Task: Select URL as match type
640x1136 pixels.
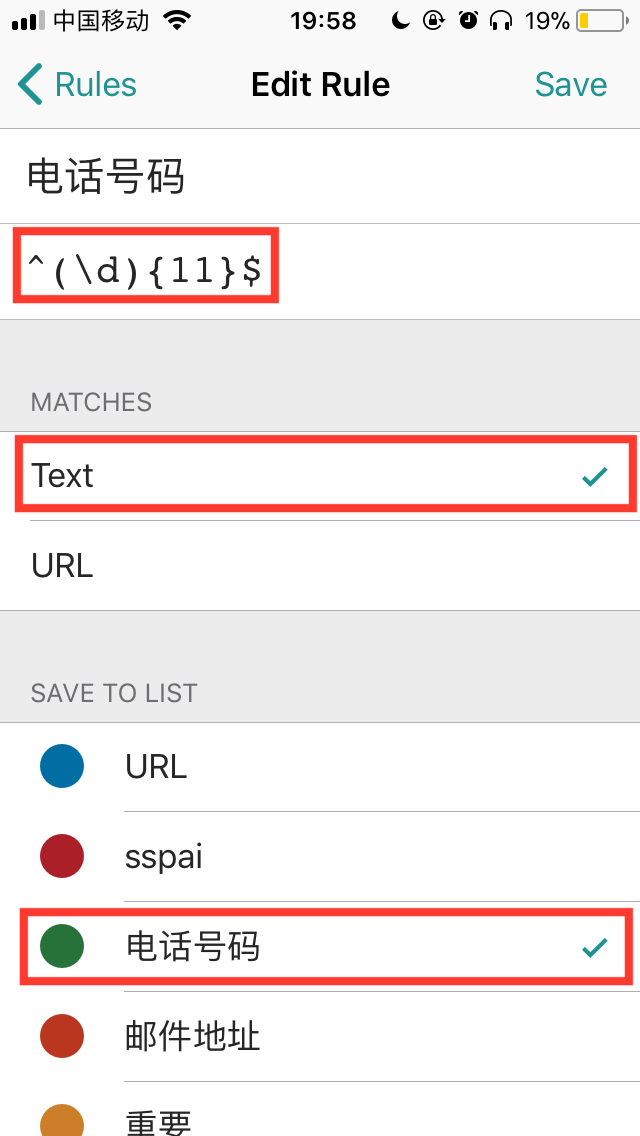Action: [x=320, y=566]
